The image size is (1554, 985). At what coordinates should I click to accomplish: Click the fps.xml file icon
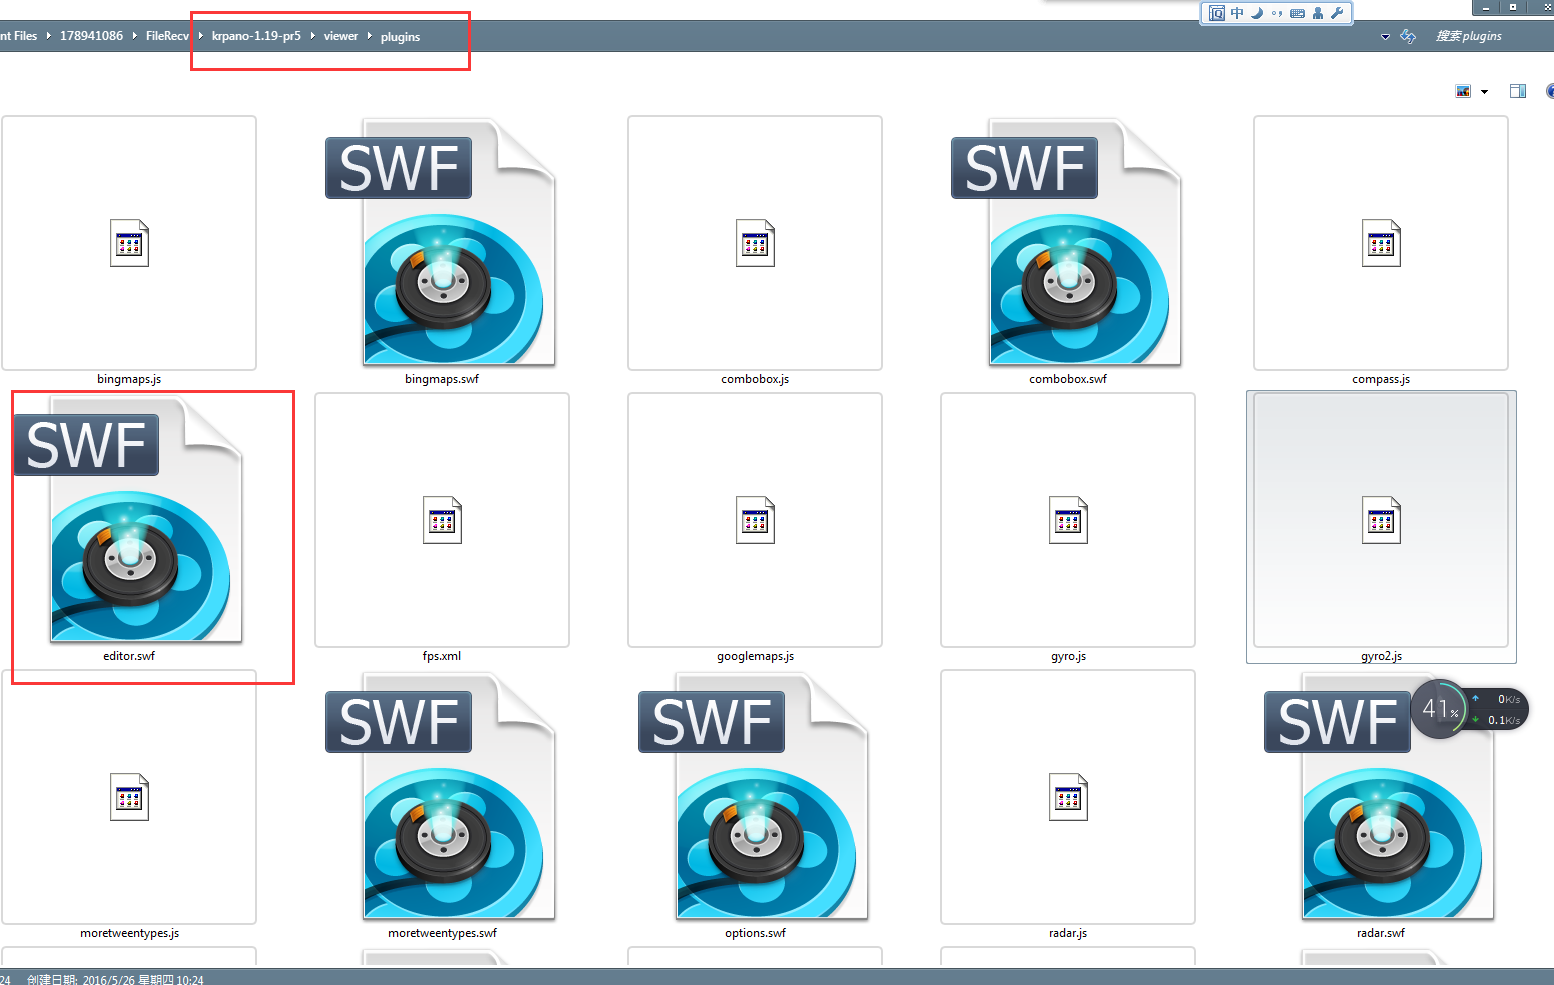pos(441,520)
